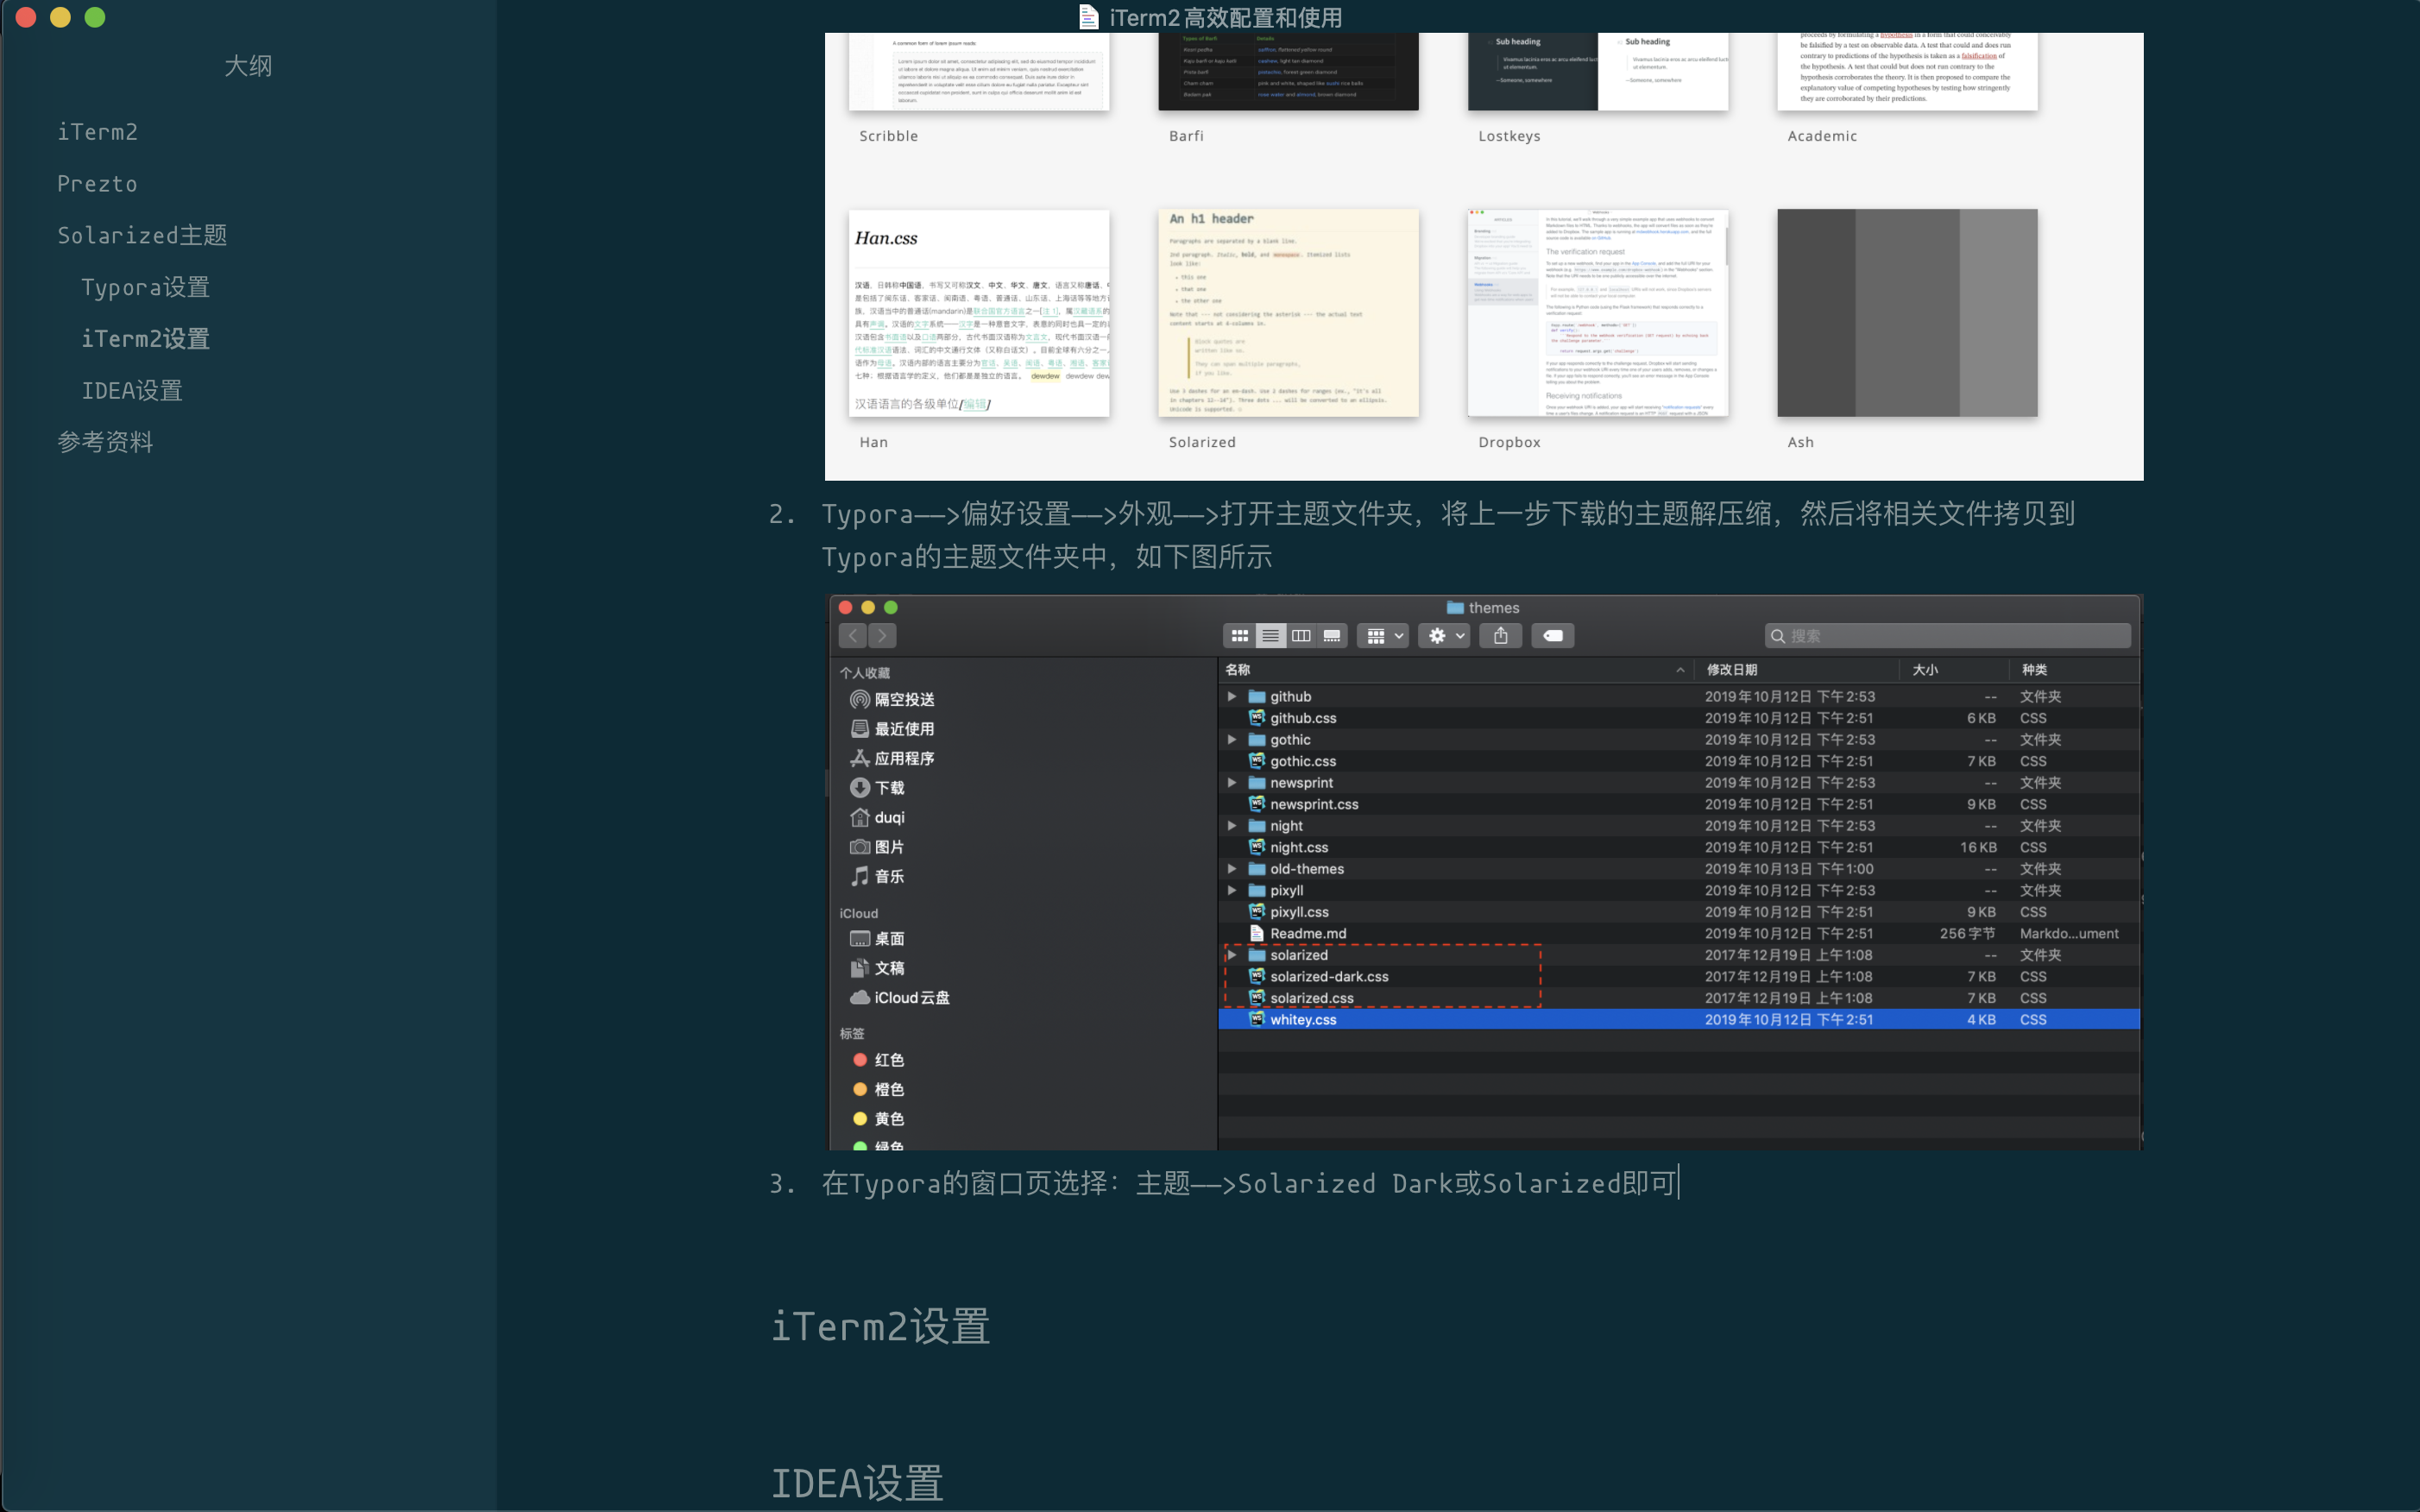Go to Typora设置 in outline
The image size is (2420, 1512).
coord(145,288)
